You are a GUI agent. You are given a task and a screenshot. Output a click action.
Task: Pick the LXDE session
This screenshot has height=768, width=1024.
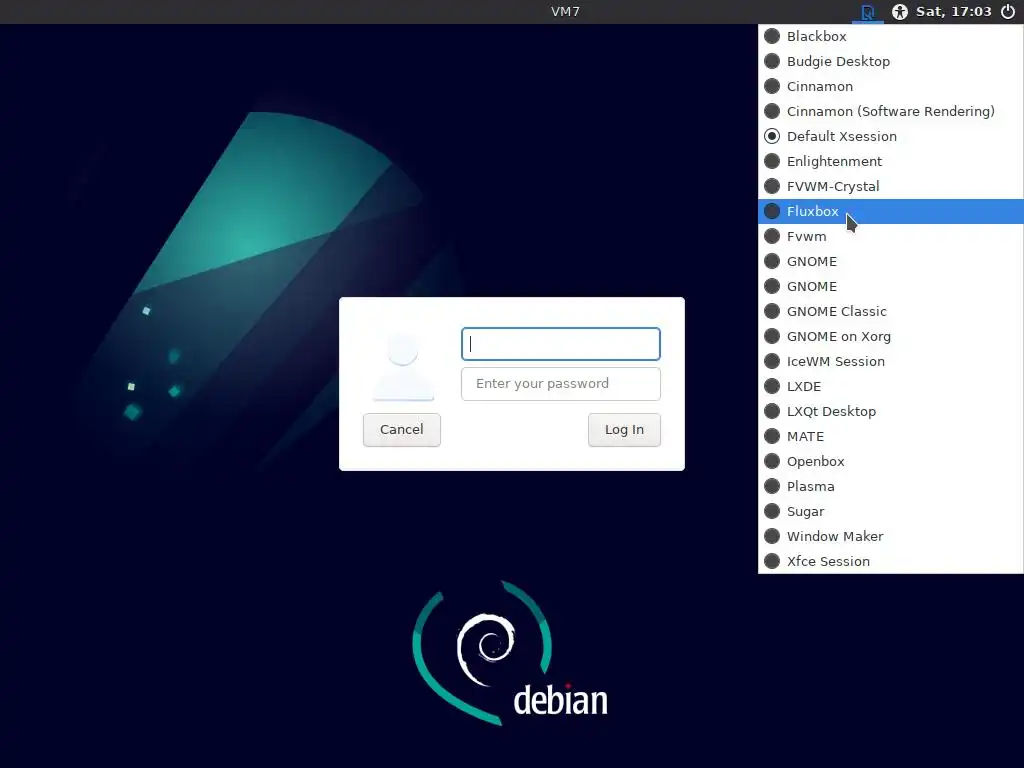point(891,387)
